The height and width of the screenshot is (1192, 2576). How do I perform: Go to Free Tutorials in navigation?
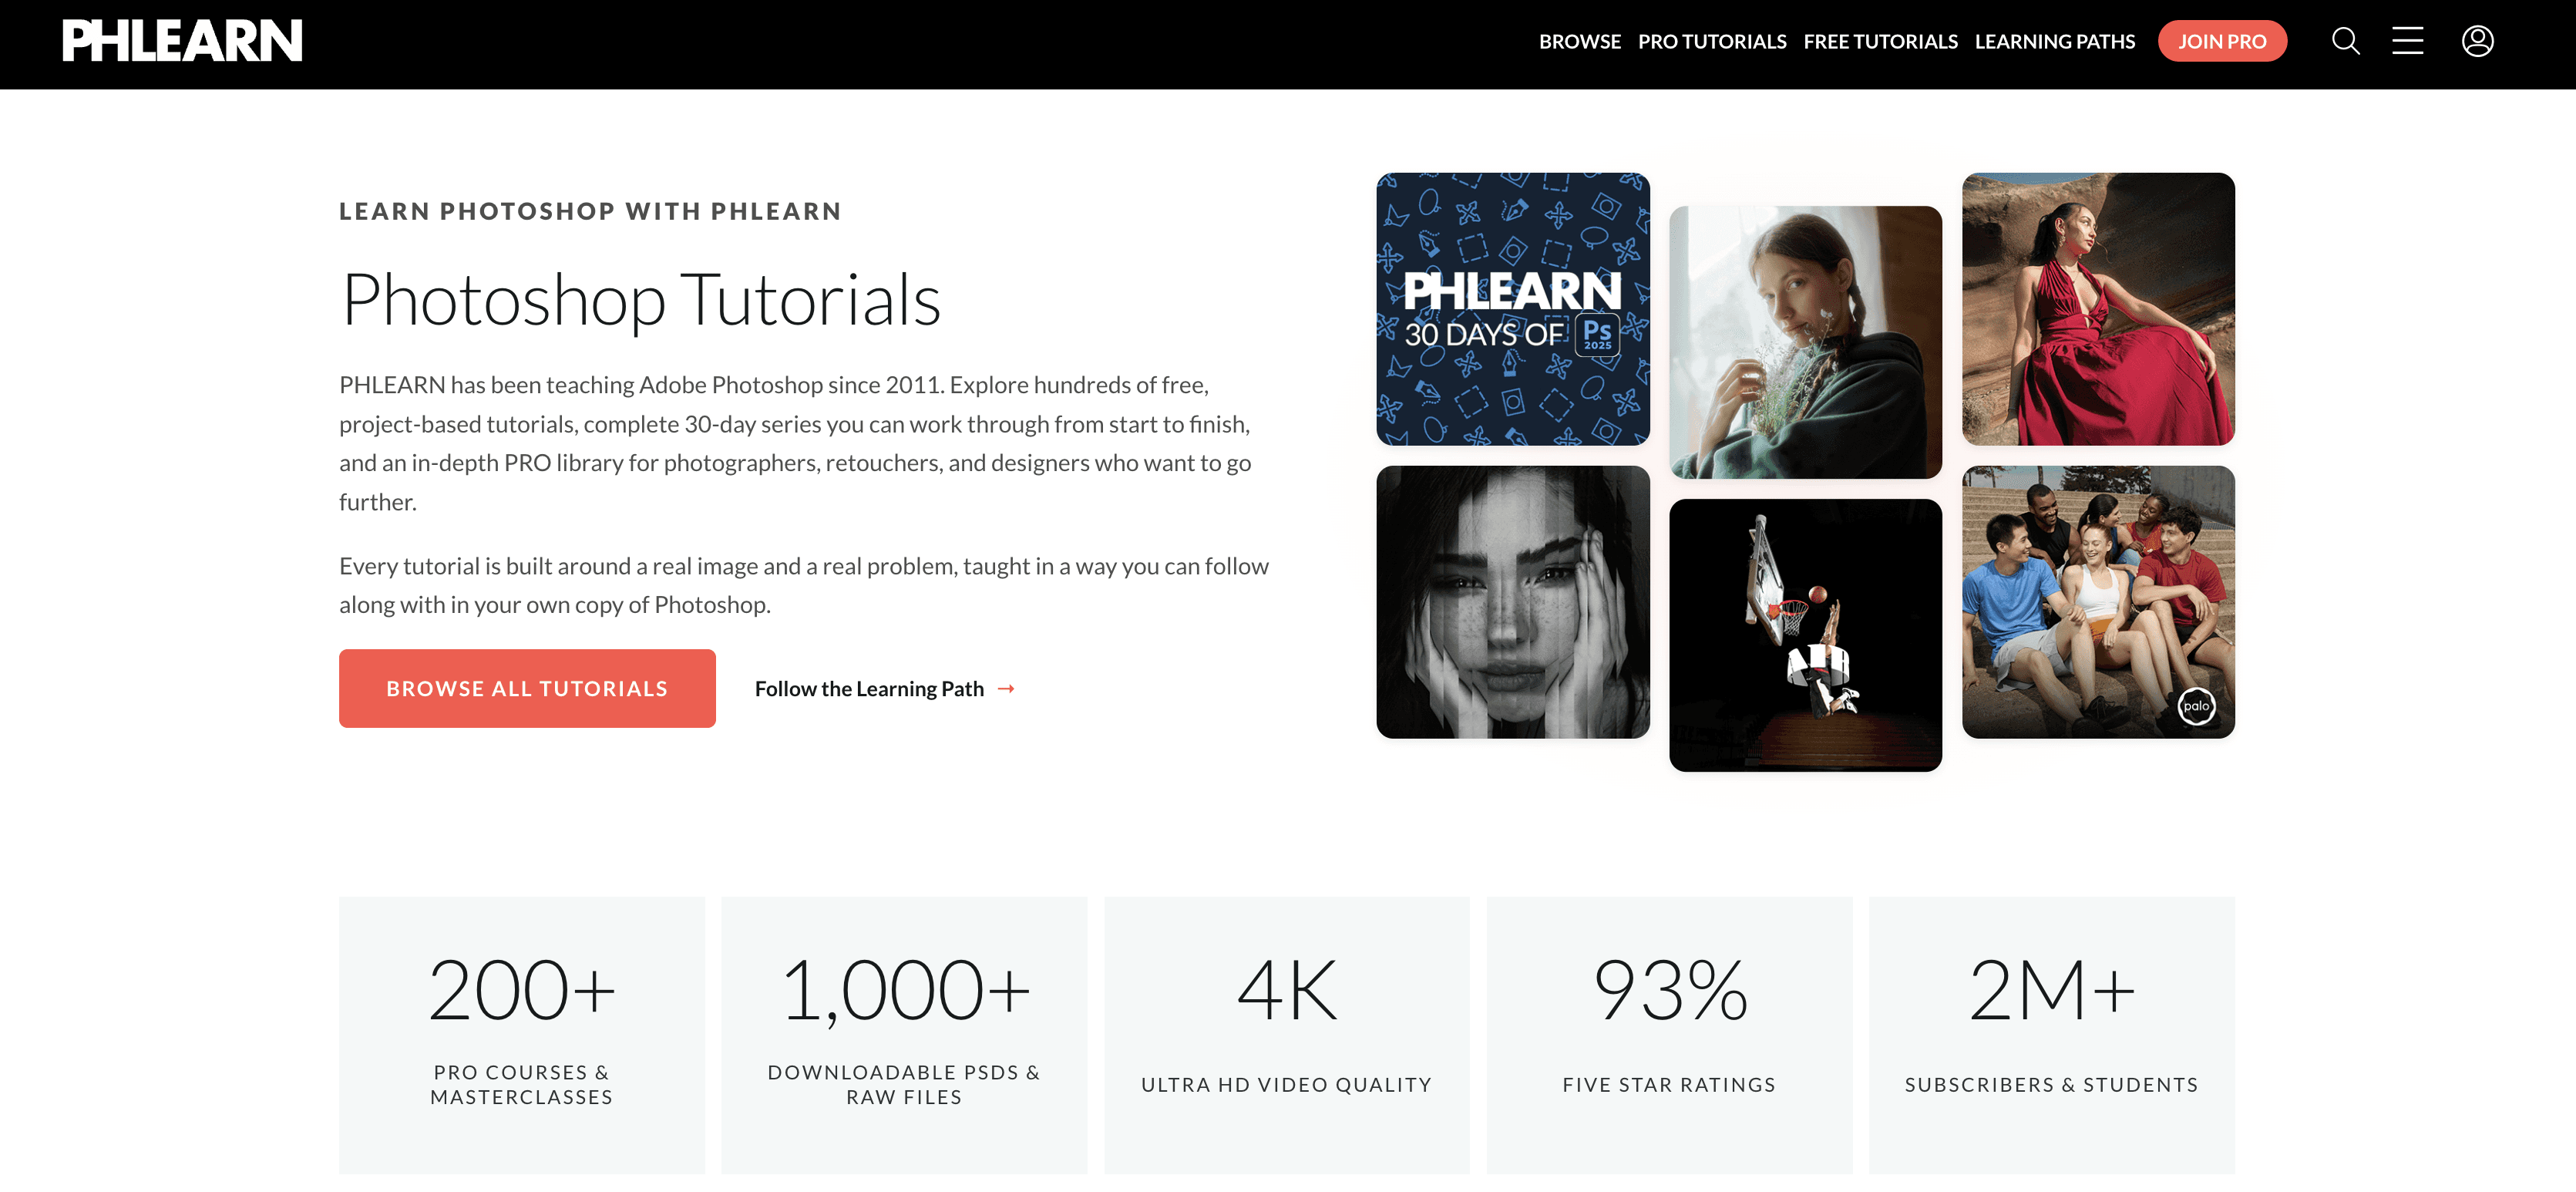1880,42
